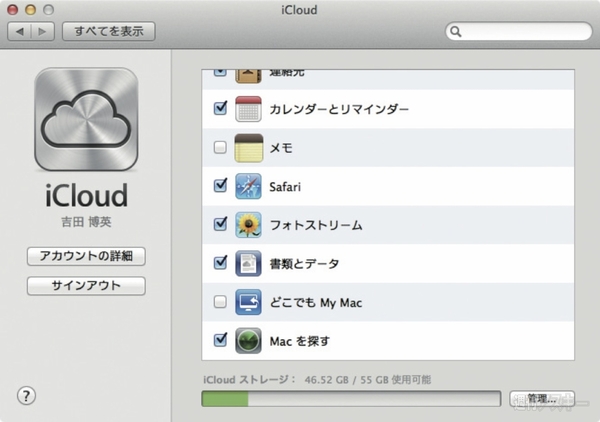
Task: Uncheck the Safari sync checkbox
Action: [220, 186]
